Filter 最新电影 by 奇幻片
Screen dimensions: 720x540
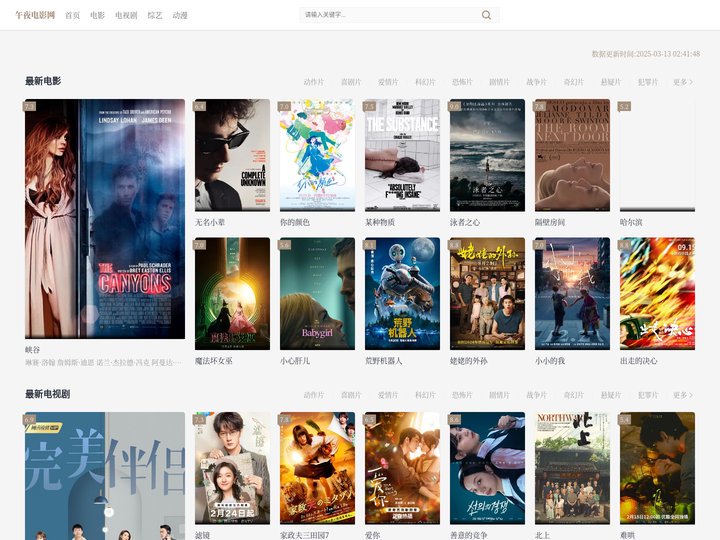pyautogui.click(x=574, y=82)
